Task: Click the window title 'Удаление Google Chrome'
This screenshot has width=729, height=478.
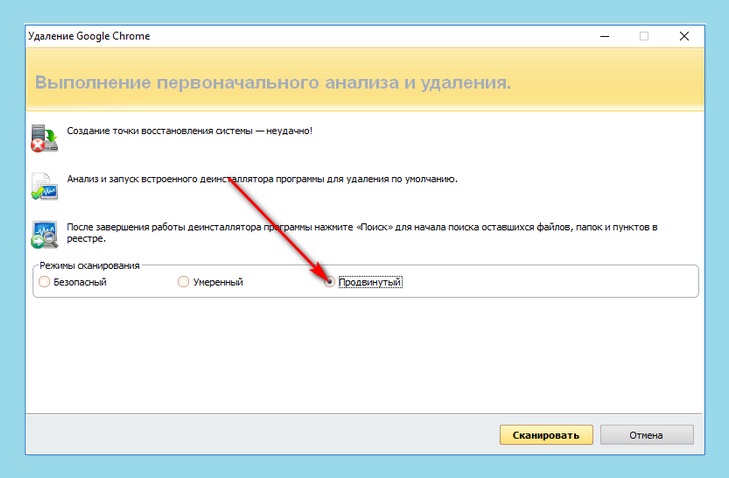Action: 89,36
